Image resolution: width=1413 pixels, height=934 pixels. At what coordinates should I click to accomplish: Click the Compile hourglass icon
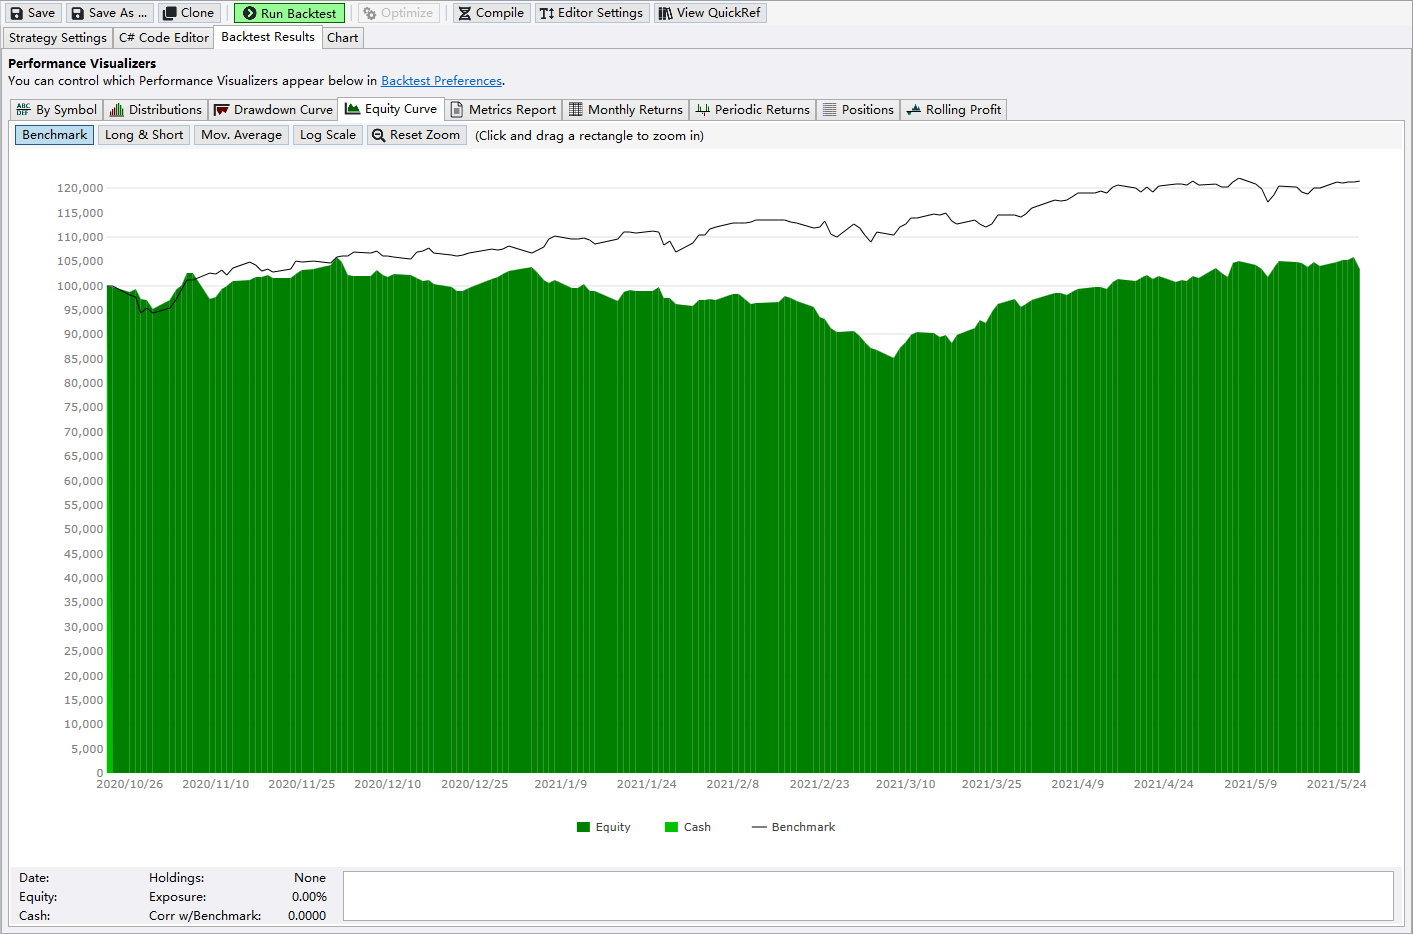coord(464,13)
